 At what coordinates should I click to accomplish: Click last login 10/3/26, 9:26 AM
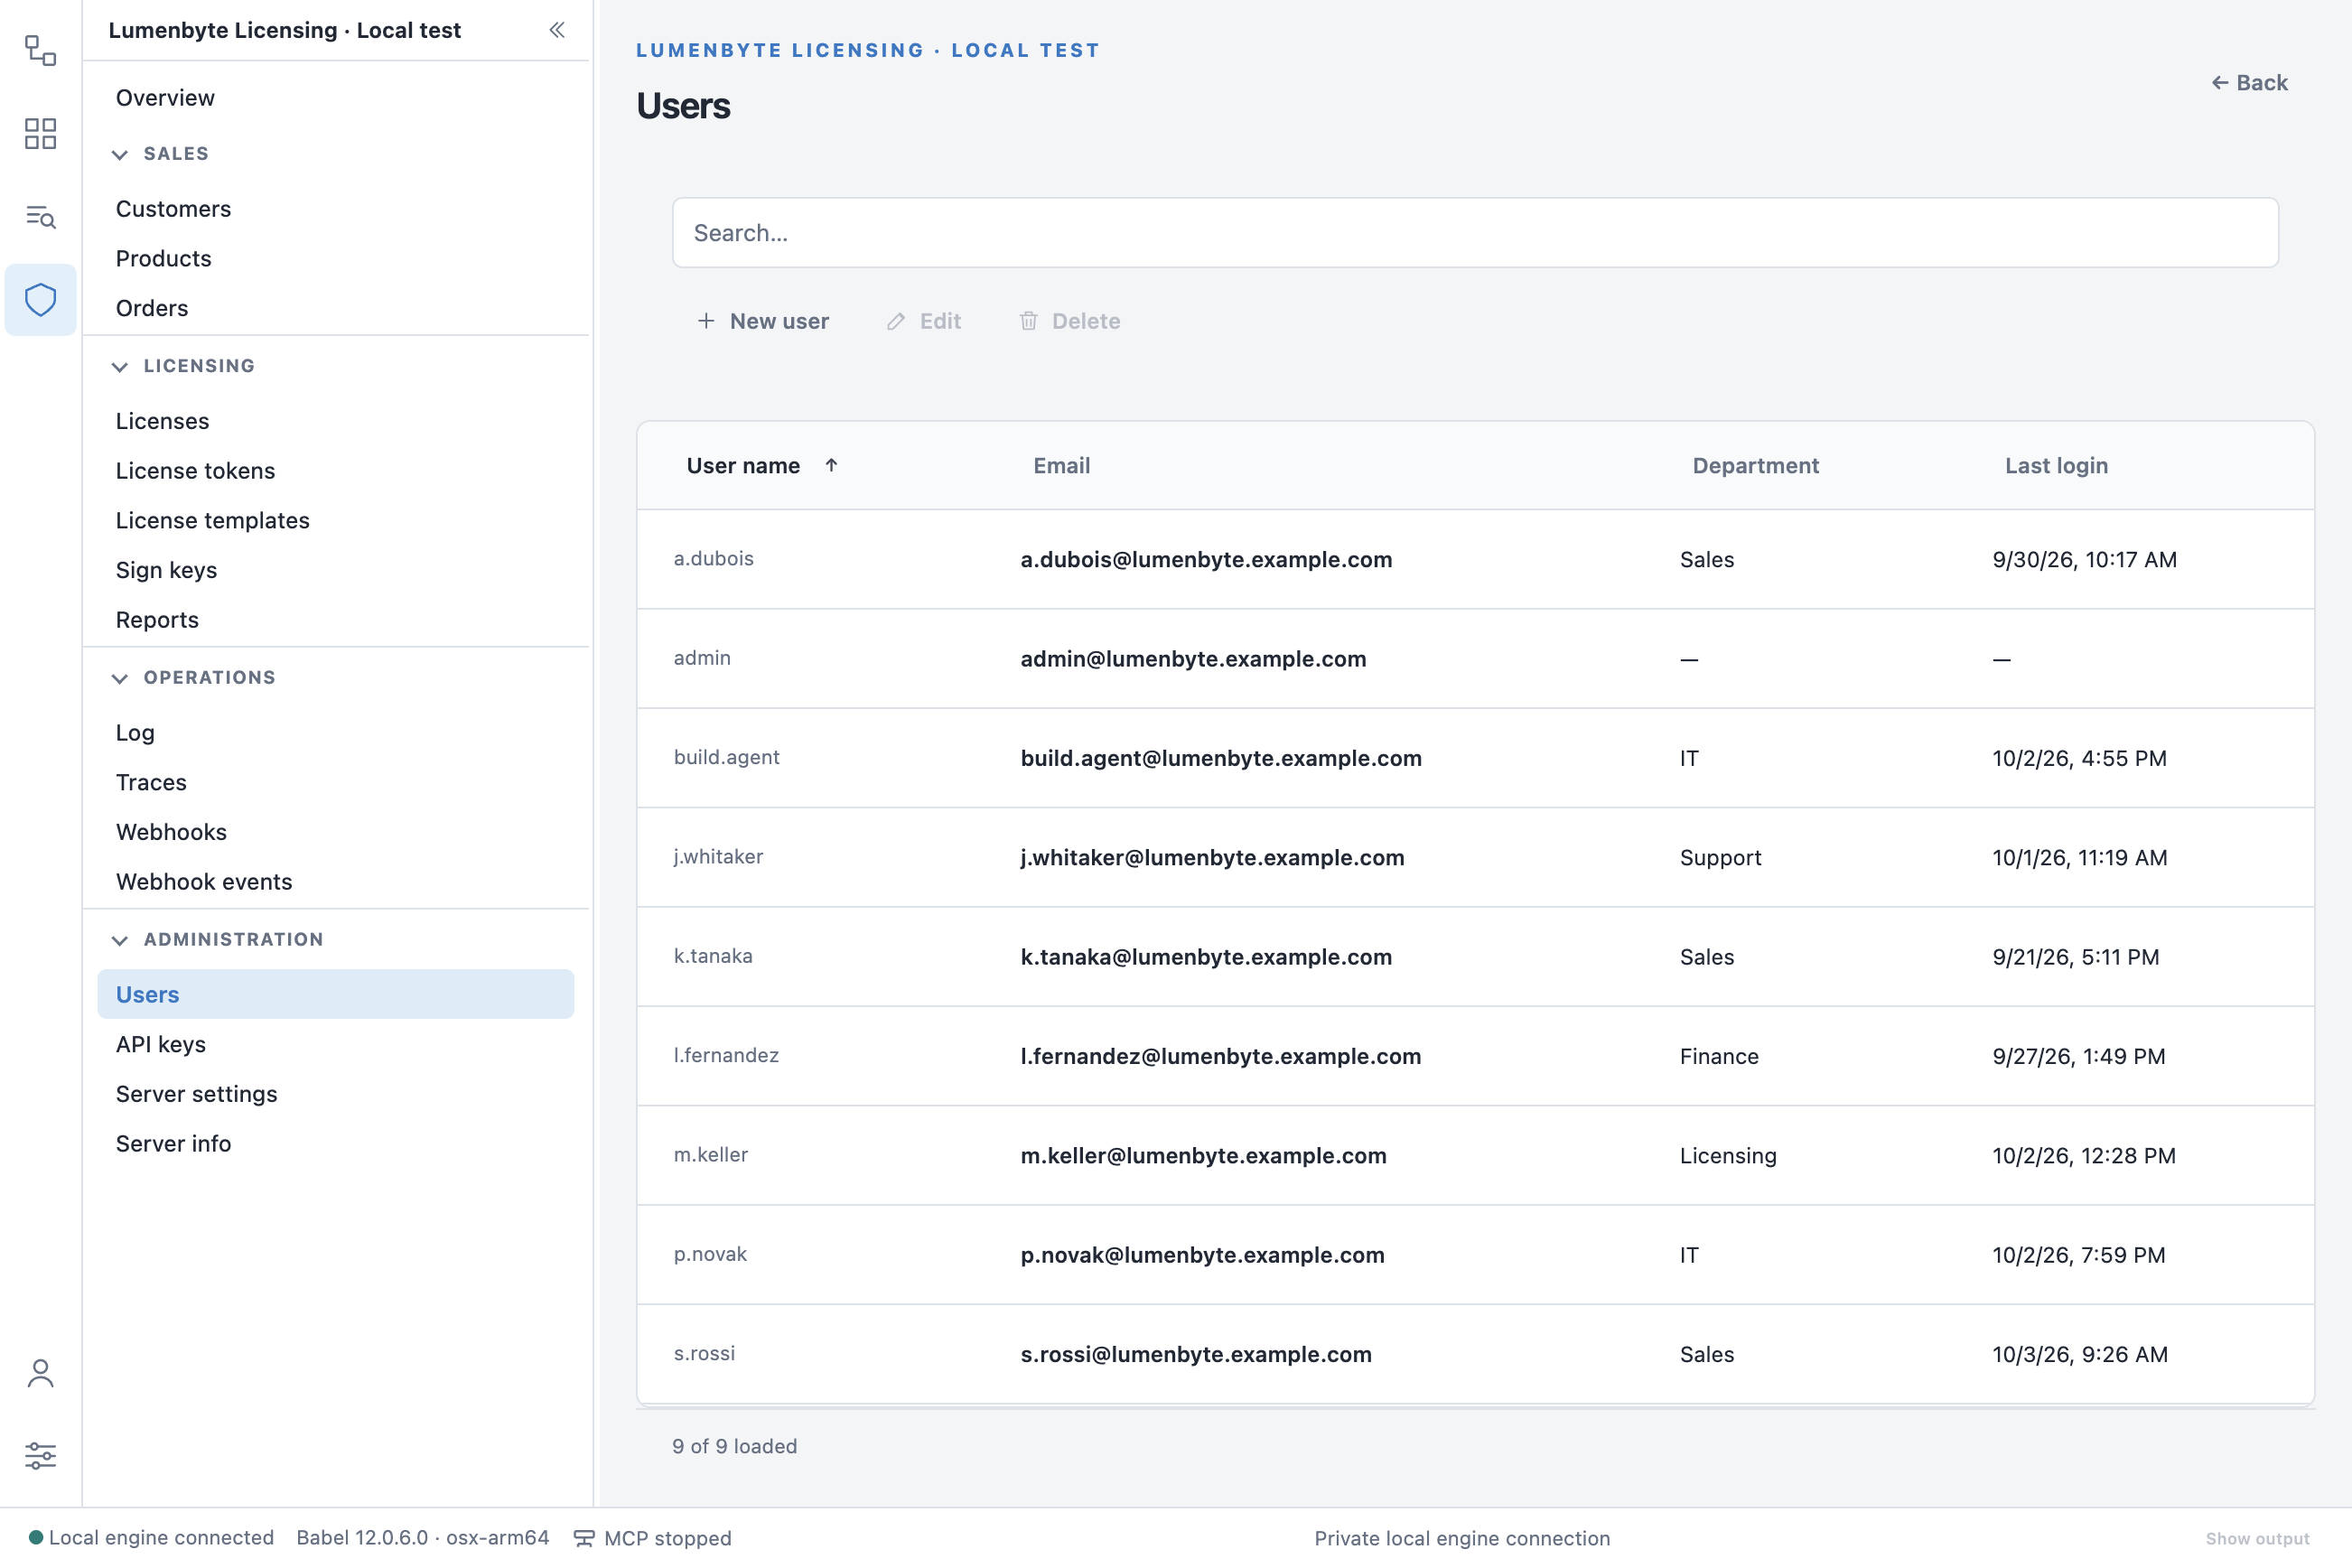[x=2080, y=1354]
